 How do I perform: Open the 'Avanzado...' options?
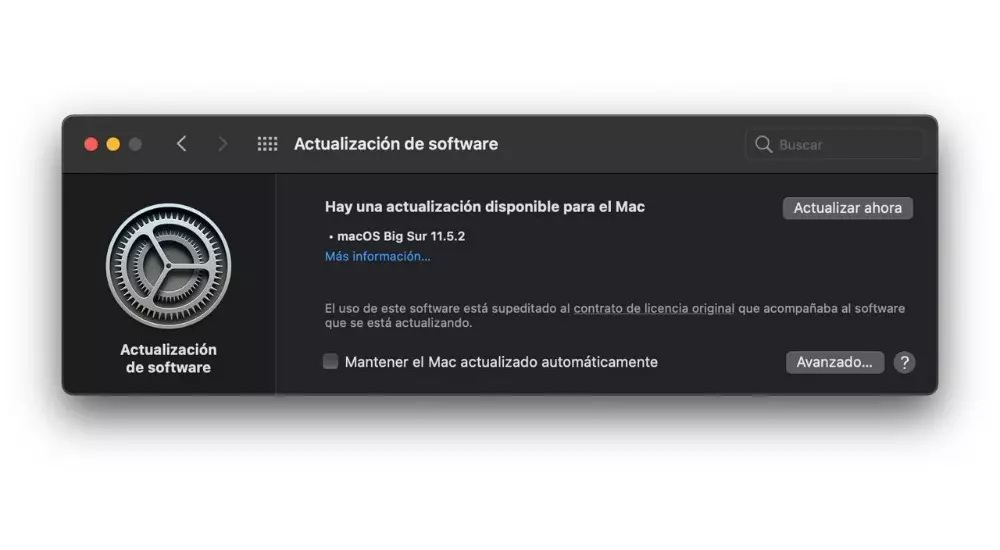coord(835,362)
